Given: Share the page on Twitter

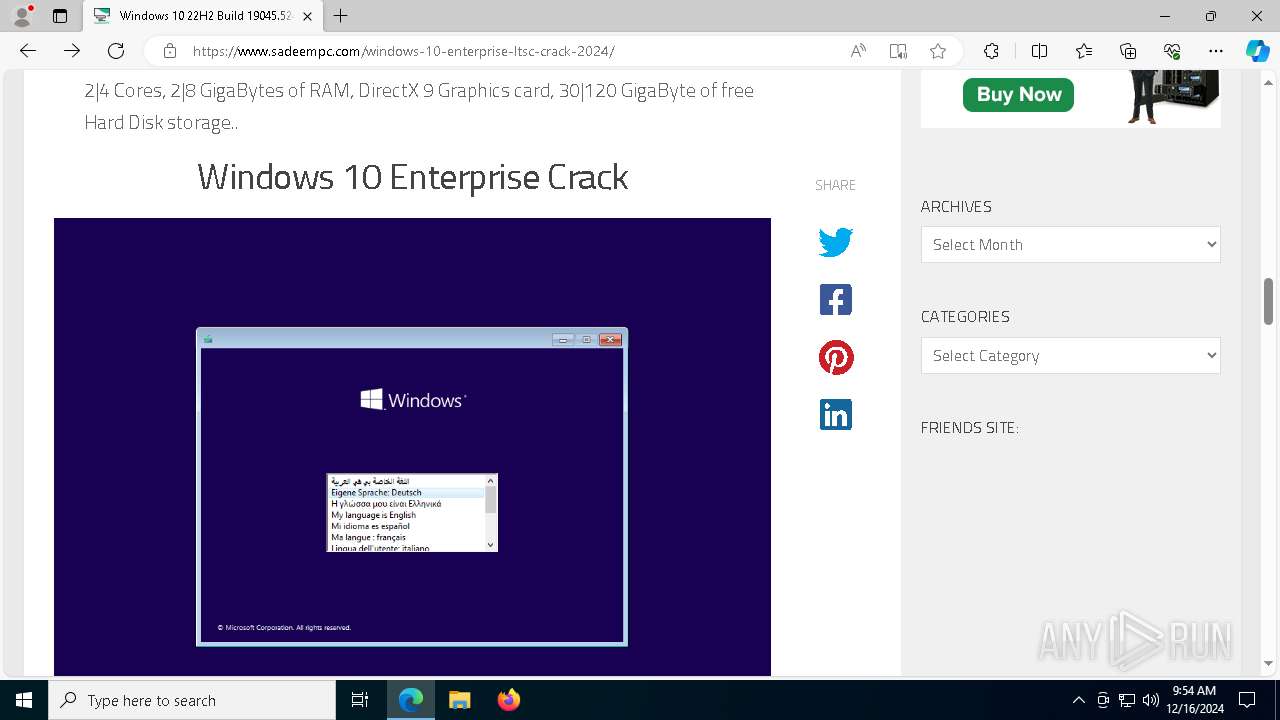Looking at the screenshot, I should tap(836, 242).
